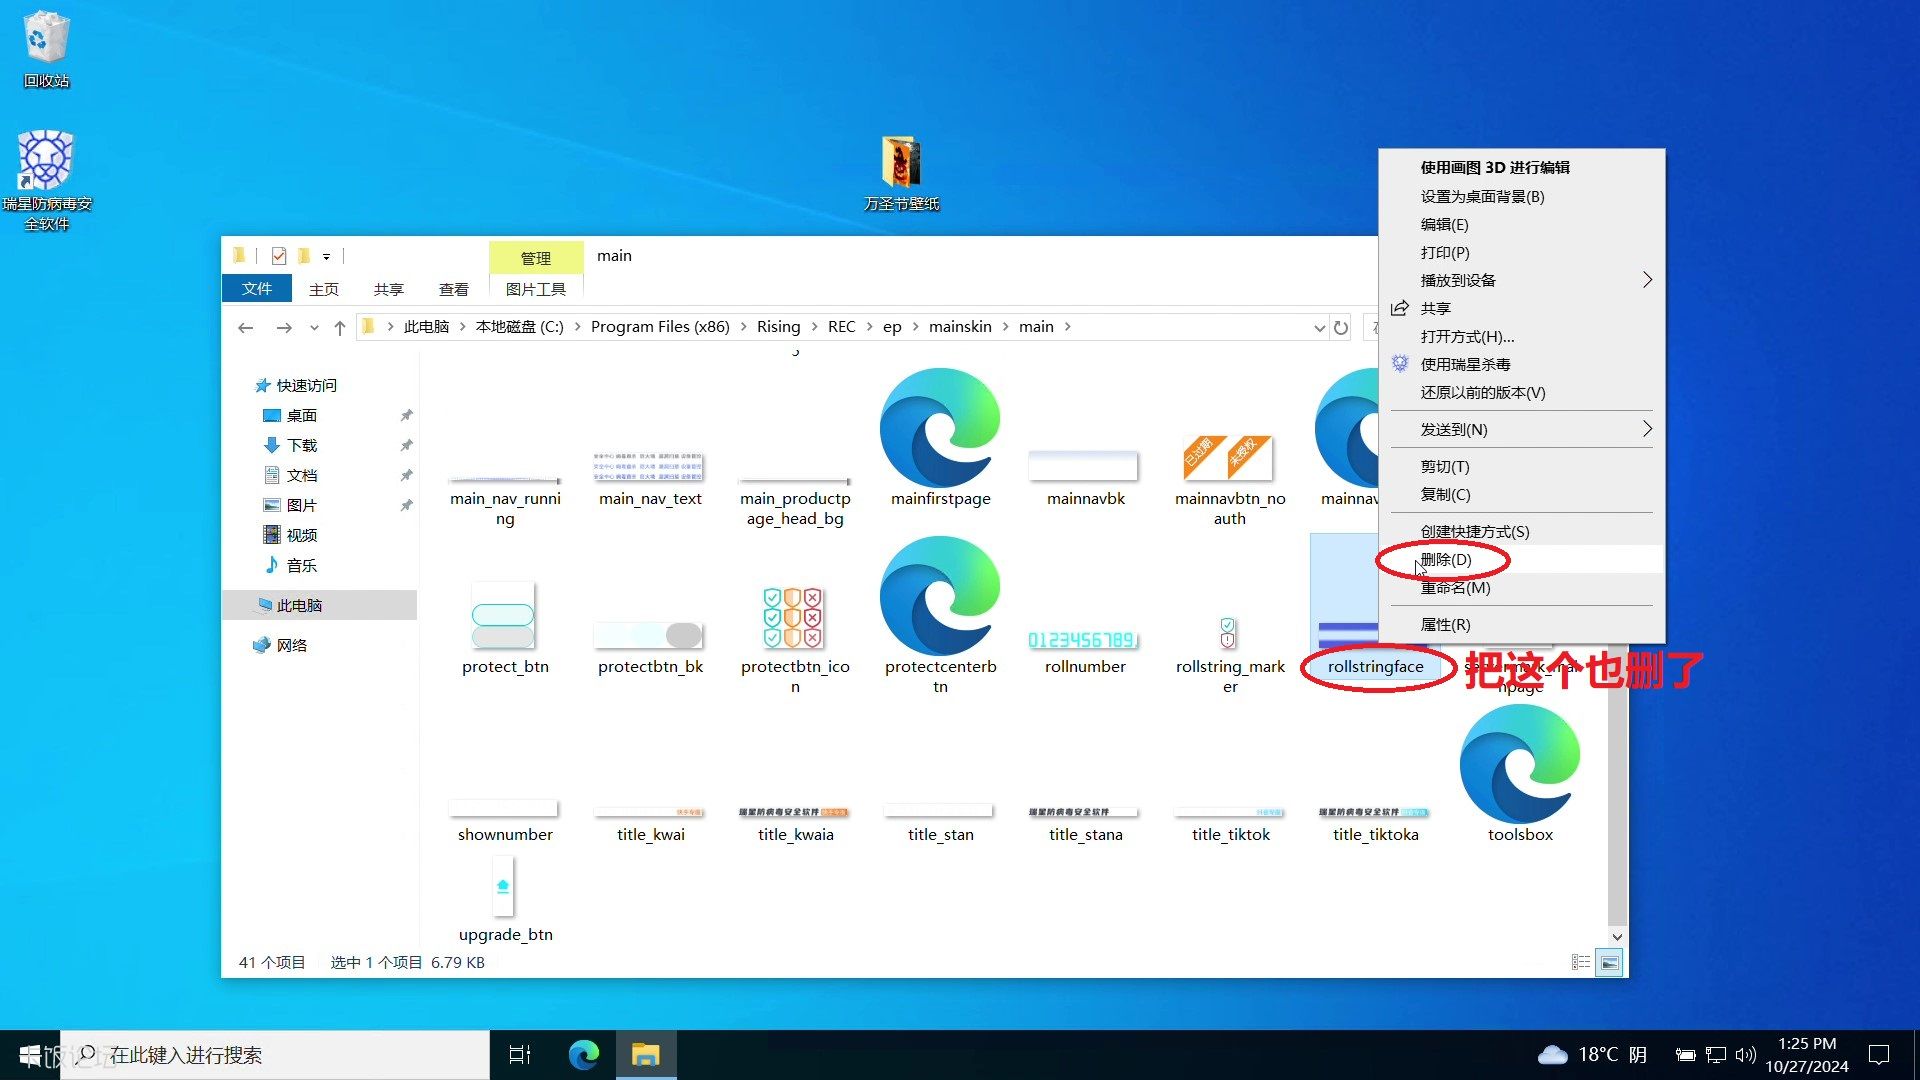Choose 重命名(M) in the context menu

pyautogui.click(x=1521, y=587)
